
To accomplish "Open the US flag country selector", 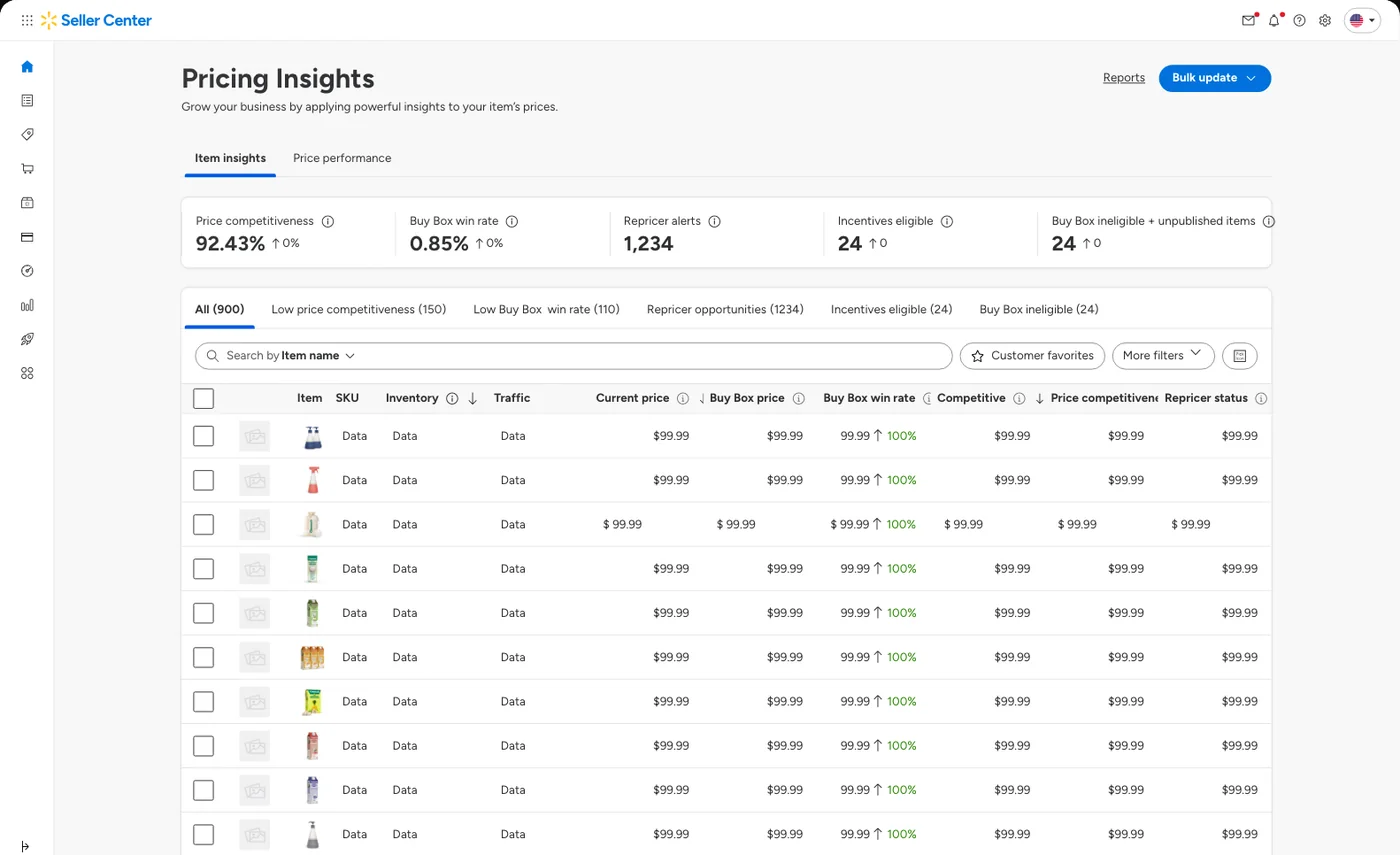I will 1362,20.
